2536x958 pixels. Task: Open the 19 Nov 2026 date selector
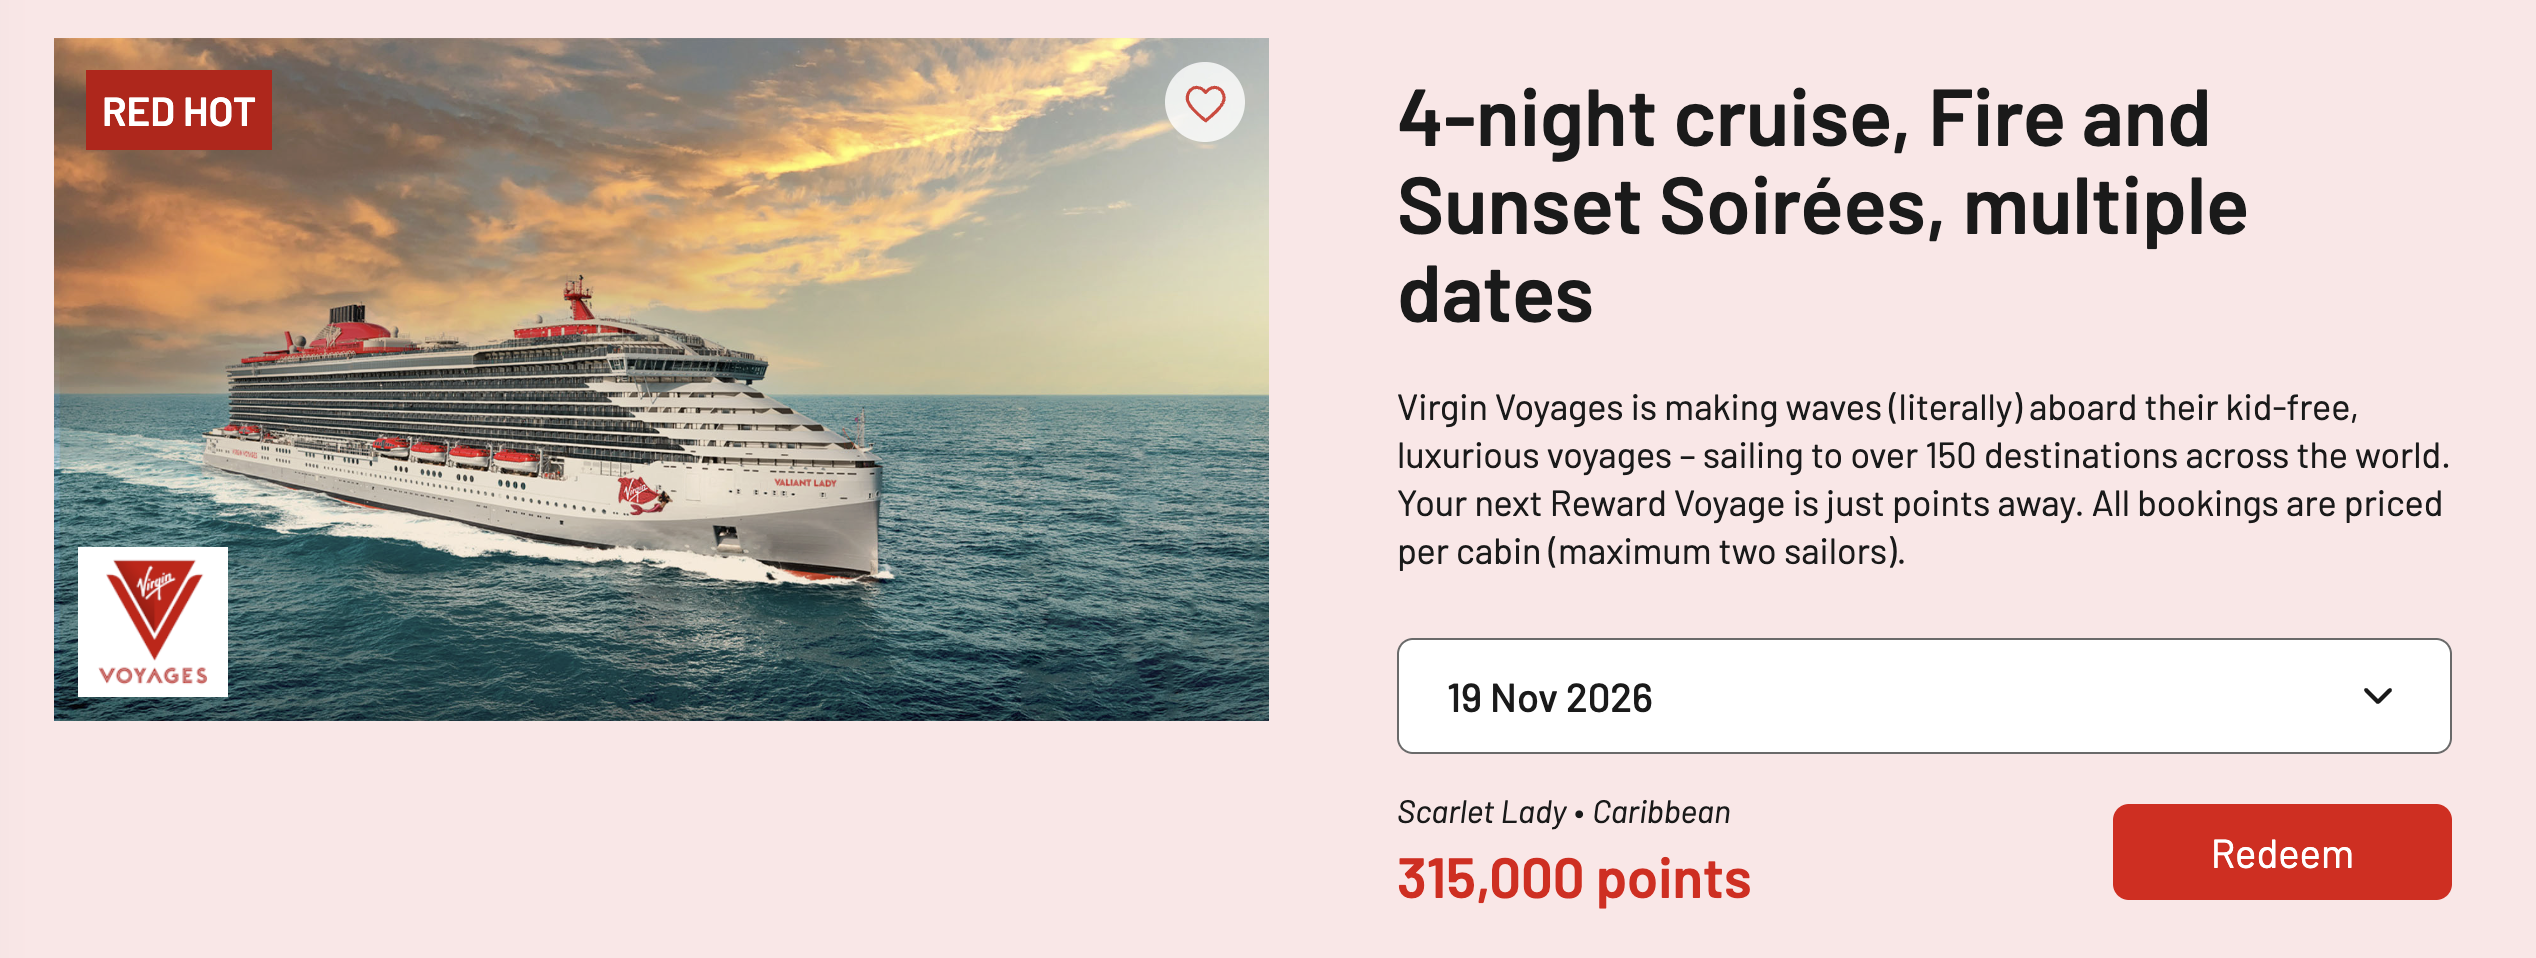point(1922,696)
